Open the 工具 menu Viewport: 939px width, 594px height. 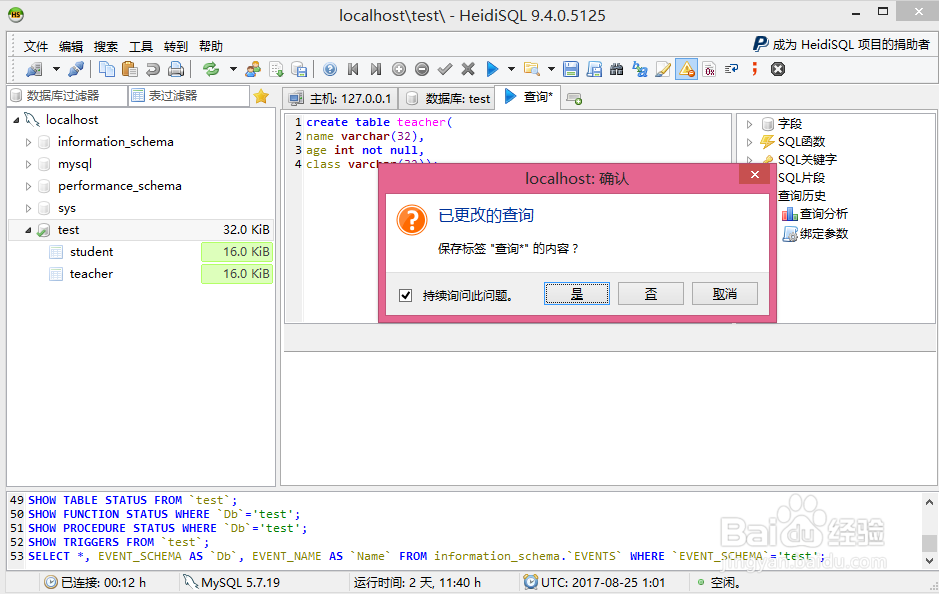pyautogui.click(x=141, y=46)
